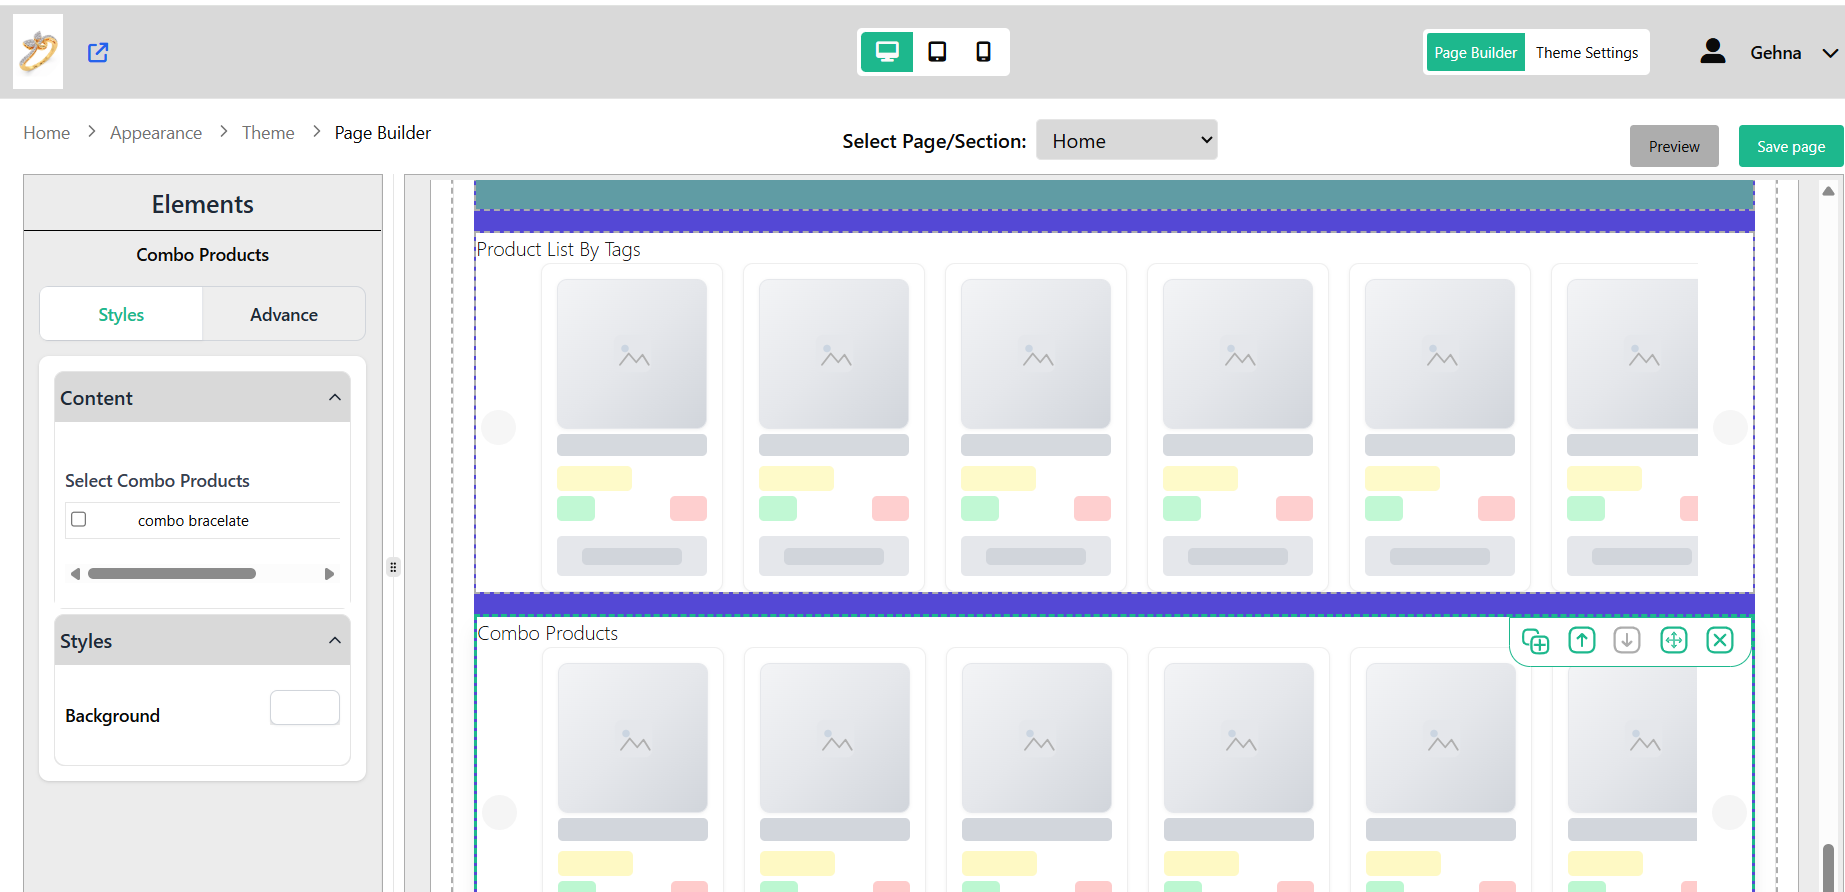This screenshot has width=1845, height=892.
Task: Show next items in Product List By Tags carousel
Action: [x=1730, y=427]
